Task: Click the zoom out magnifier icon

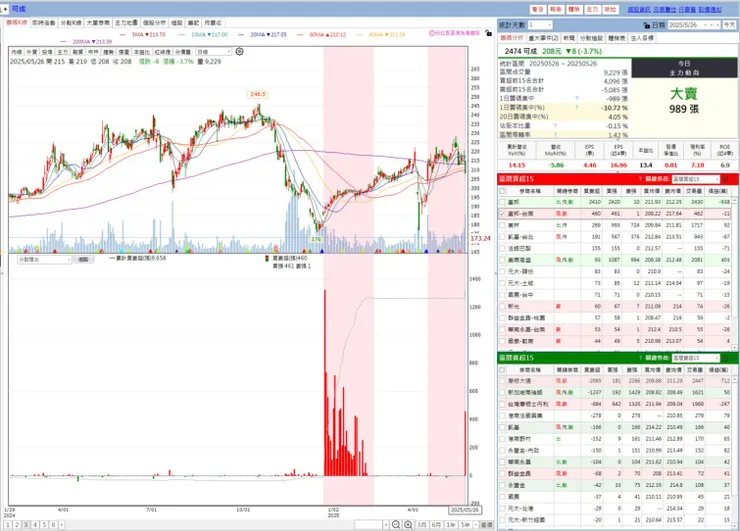Action: coord(396,524)
